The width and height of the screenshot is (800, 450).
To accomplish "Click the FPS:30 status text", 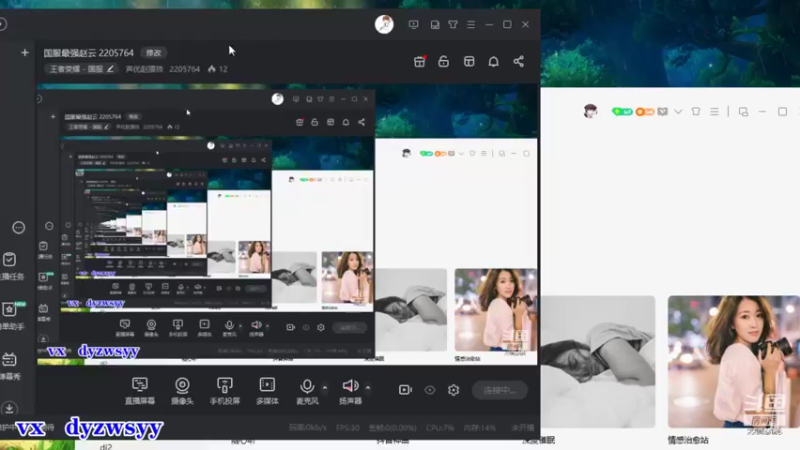I will click(347, 428).
